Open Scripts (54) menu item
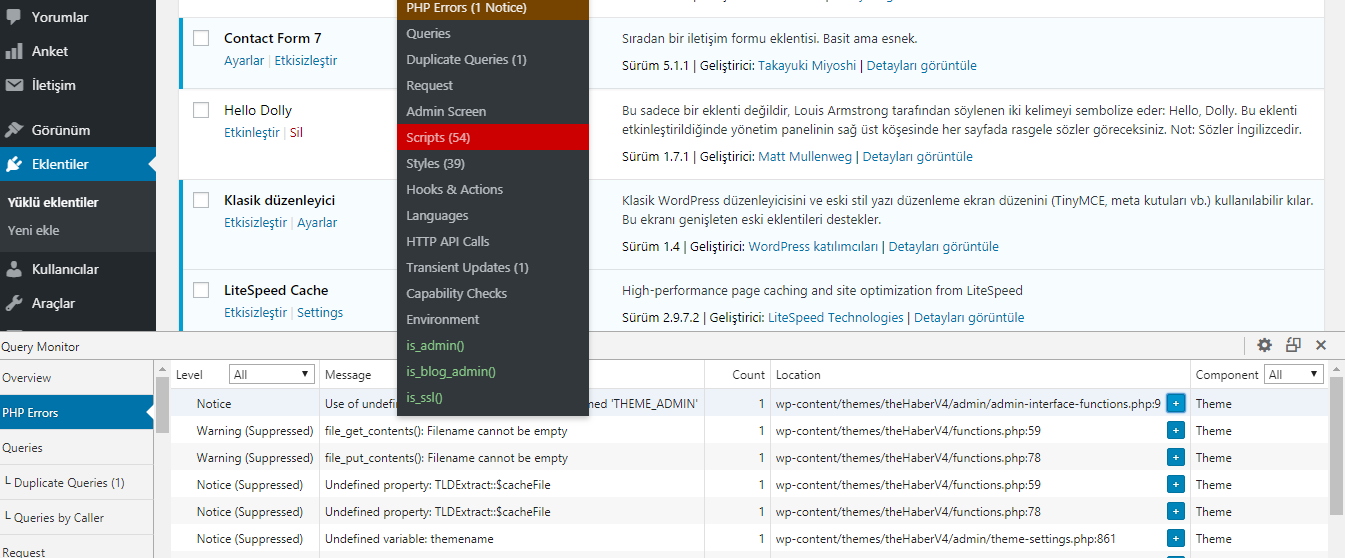The height and width of the screenshot is (558, 1345). click(493, 137)
